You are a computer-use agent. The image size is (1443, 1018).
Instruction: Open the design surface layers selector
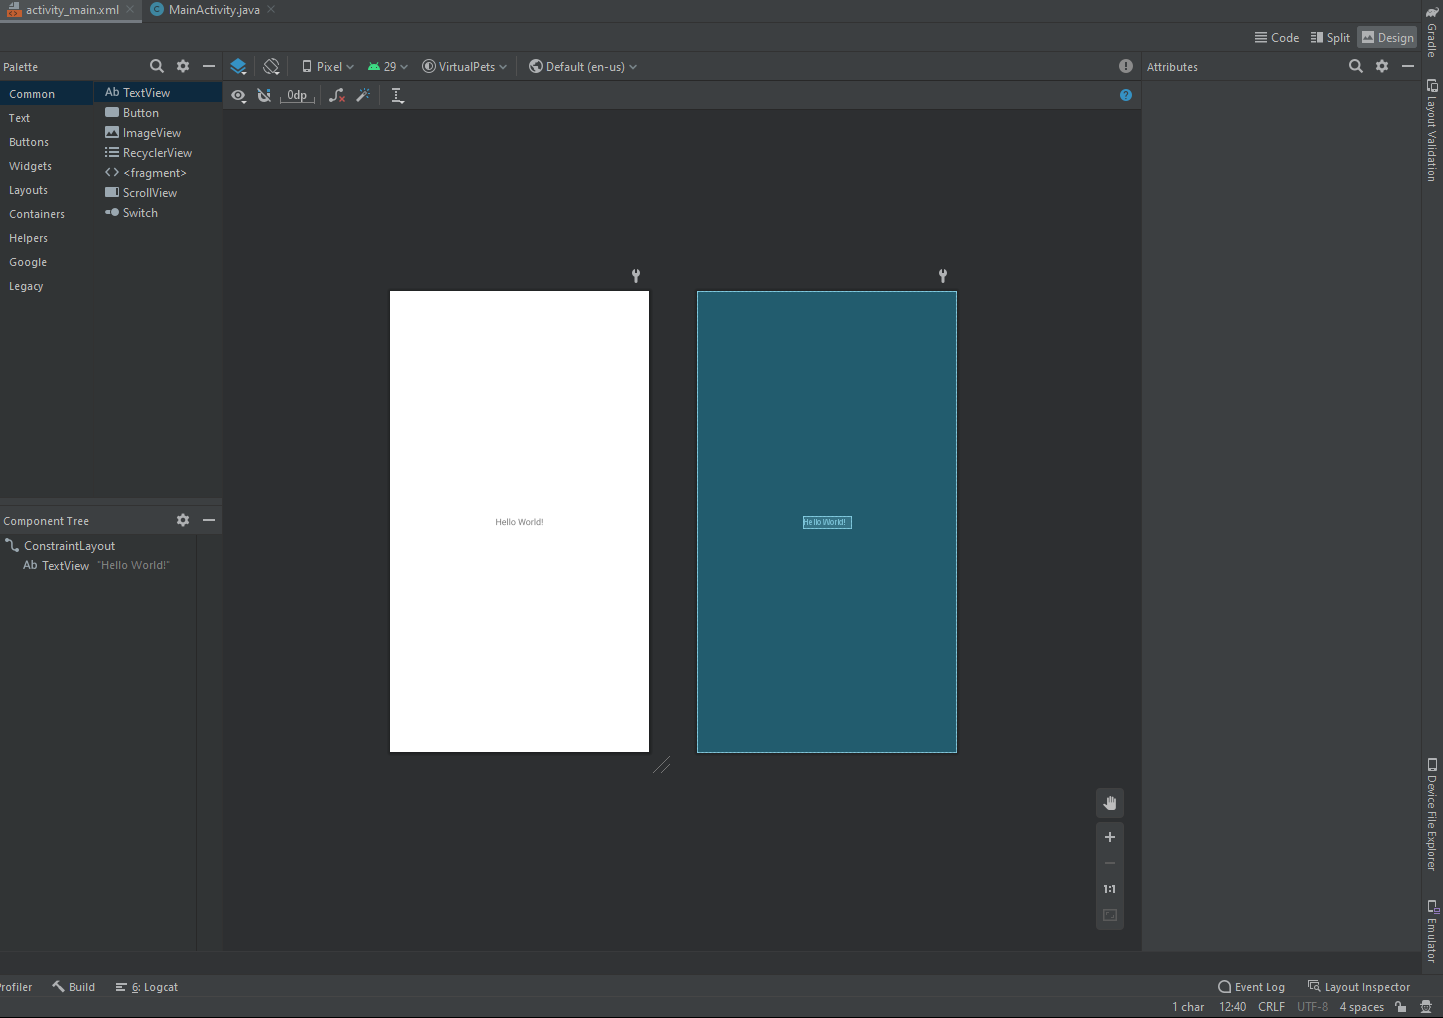click(x=238, y=67)
